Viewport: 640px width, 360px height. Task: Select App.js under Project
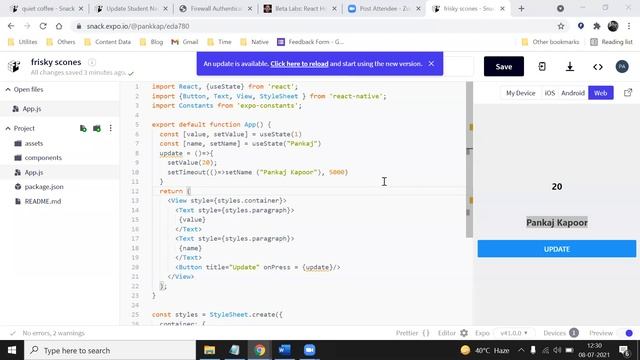point(60,172)
